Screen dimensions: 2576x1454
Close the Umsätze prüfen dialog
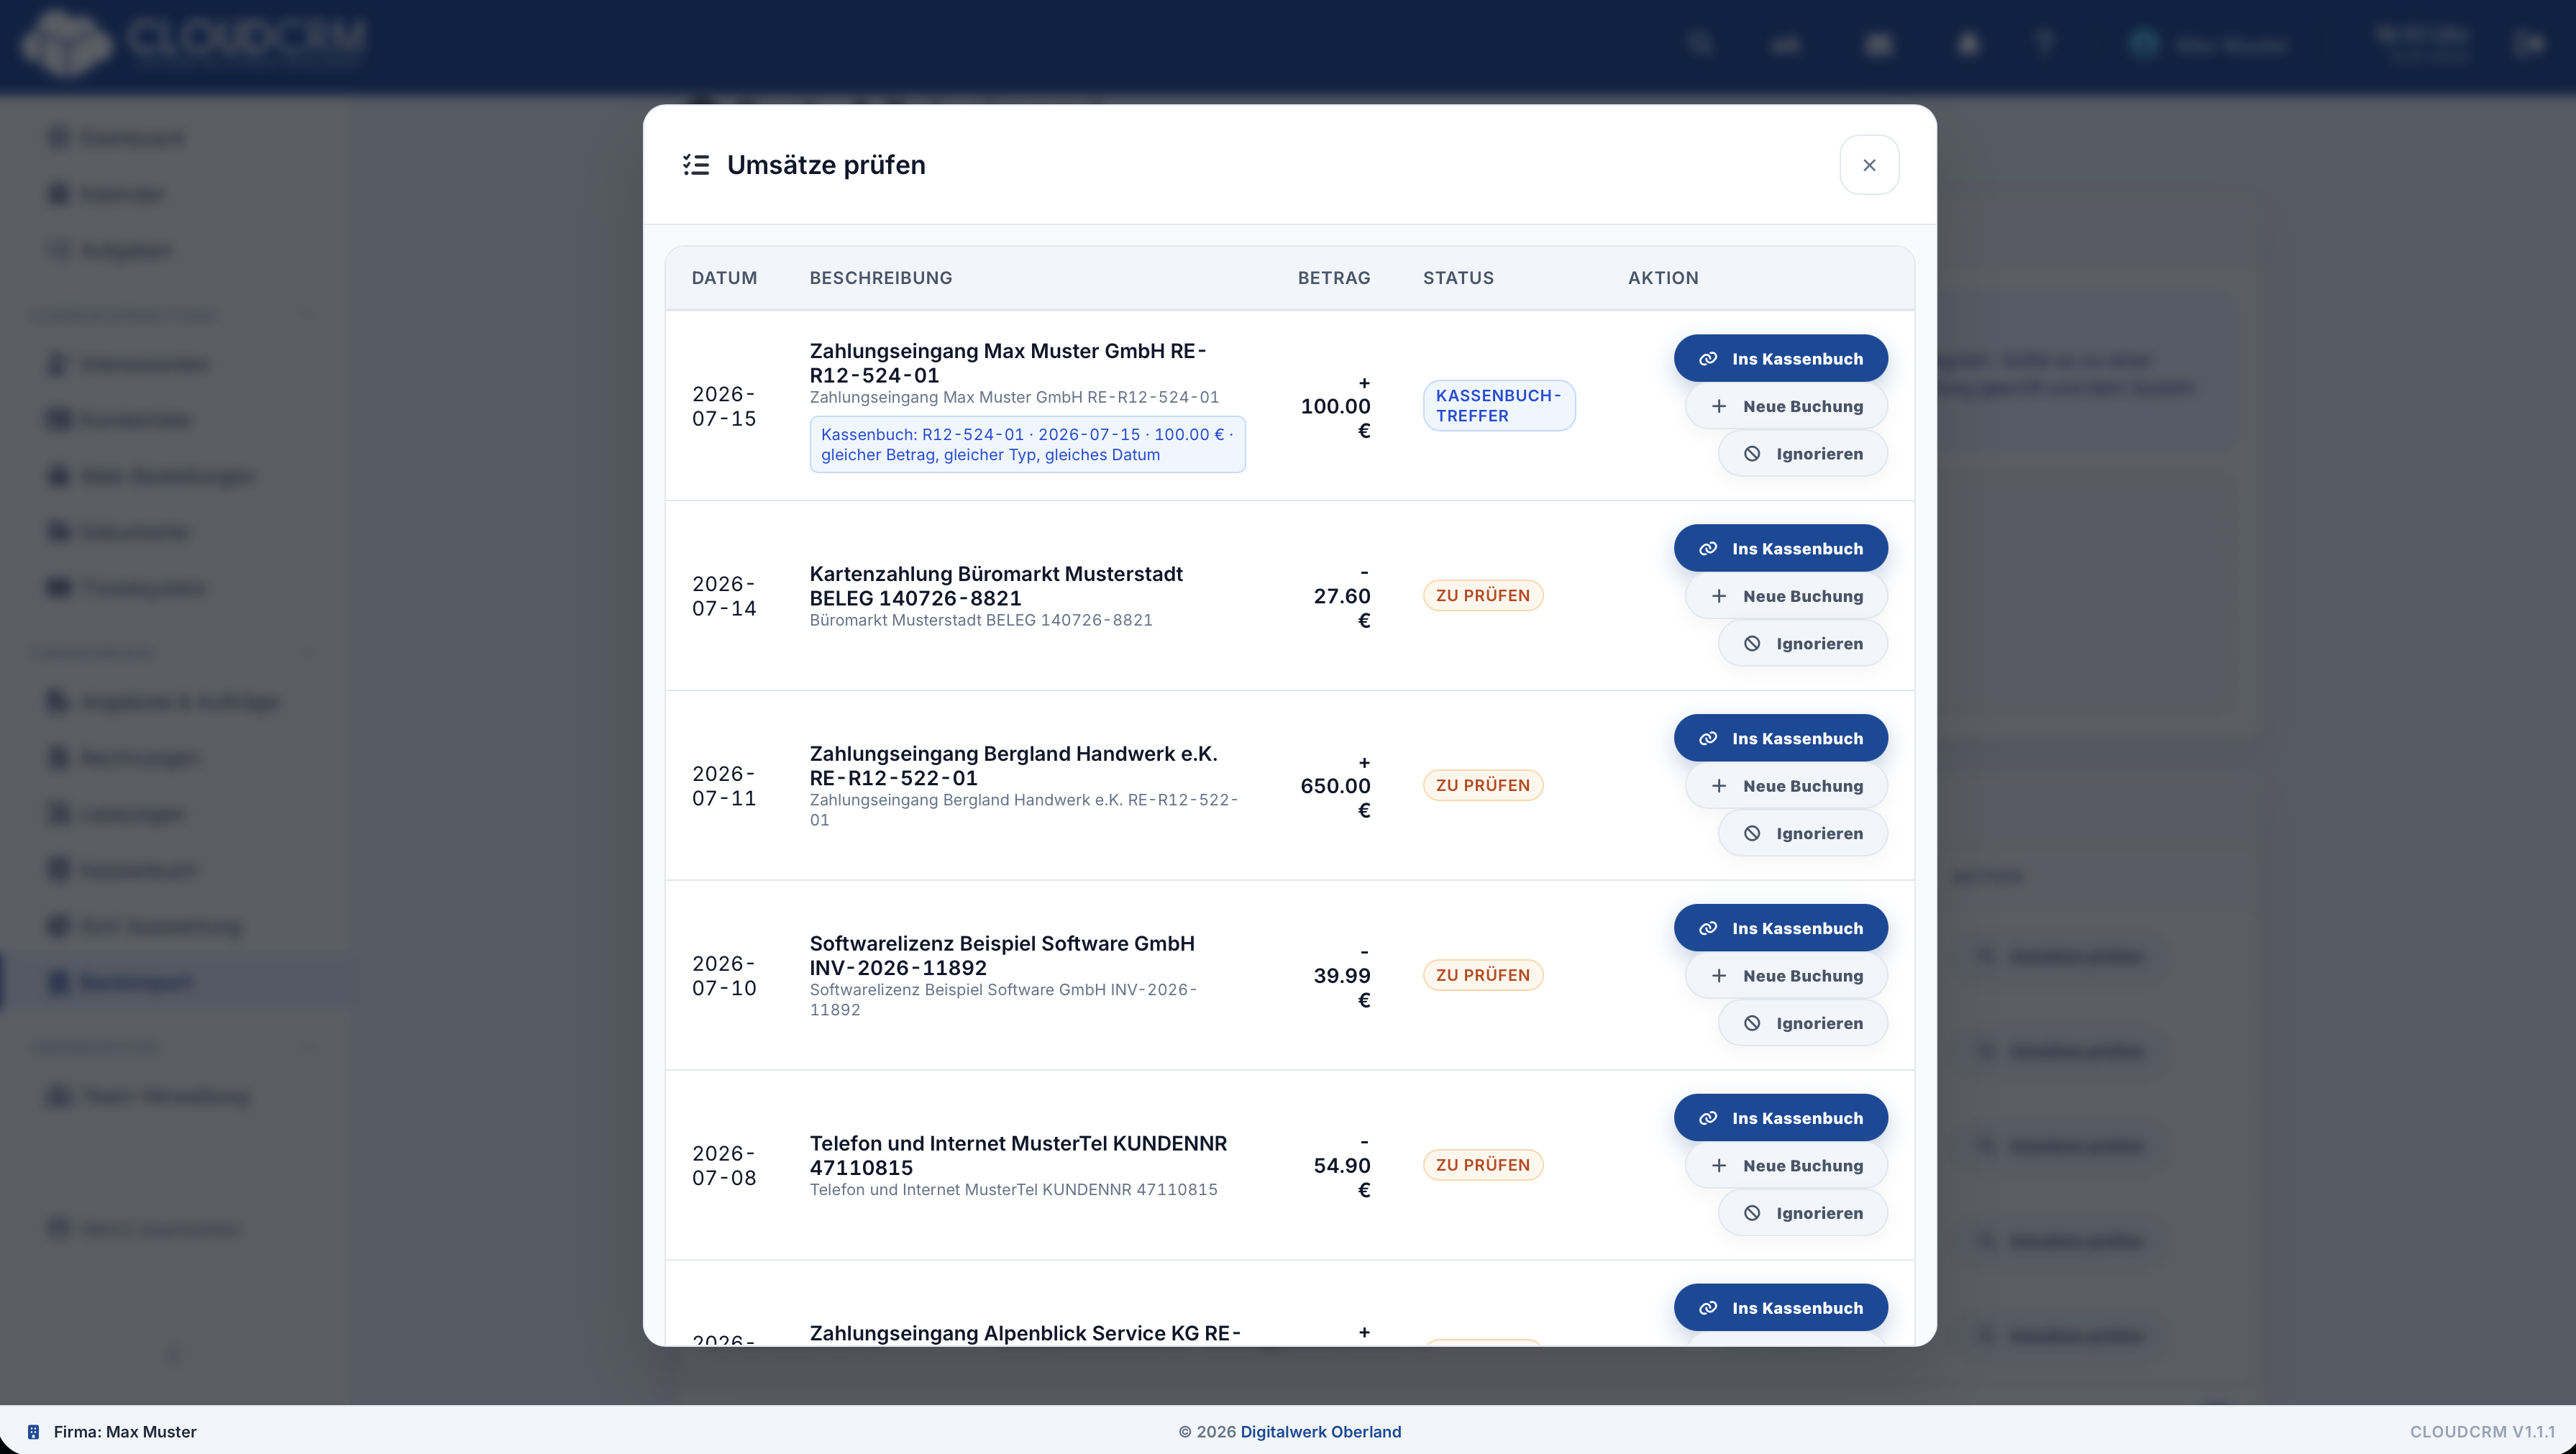1869,165
